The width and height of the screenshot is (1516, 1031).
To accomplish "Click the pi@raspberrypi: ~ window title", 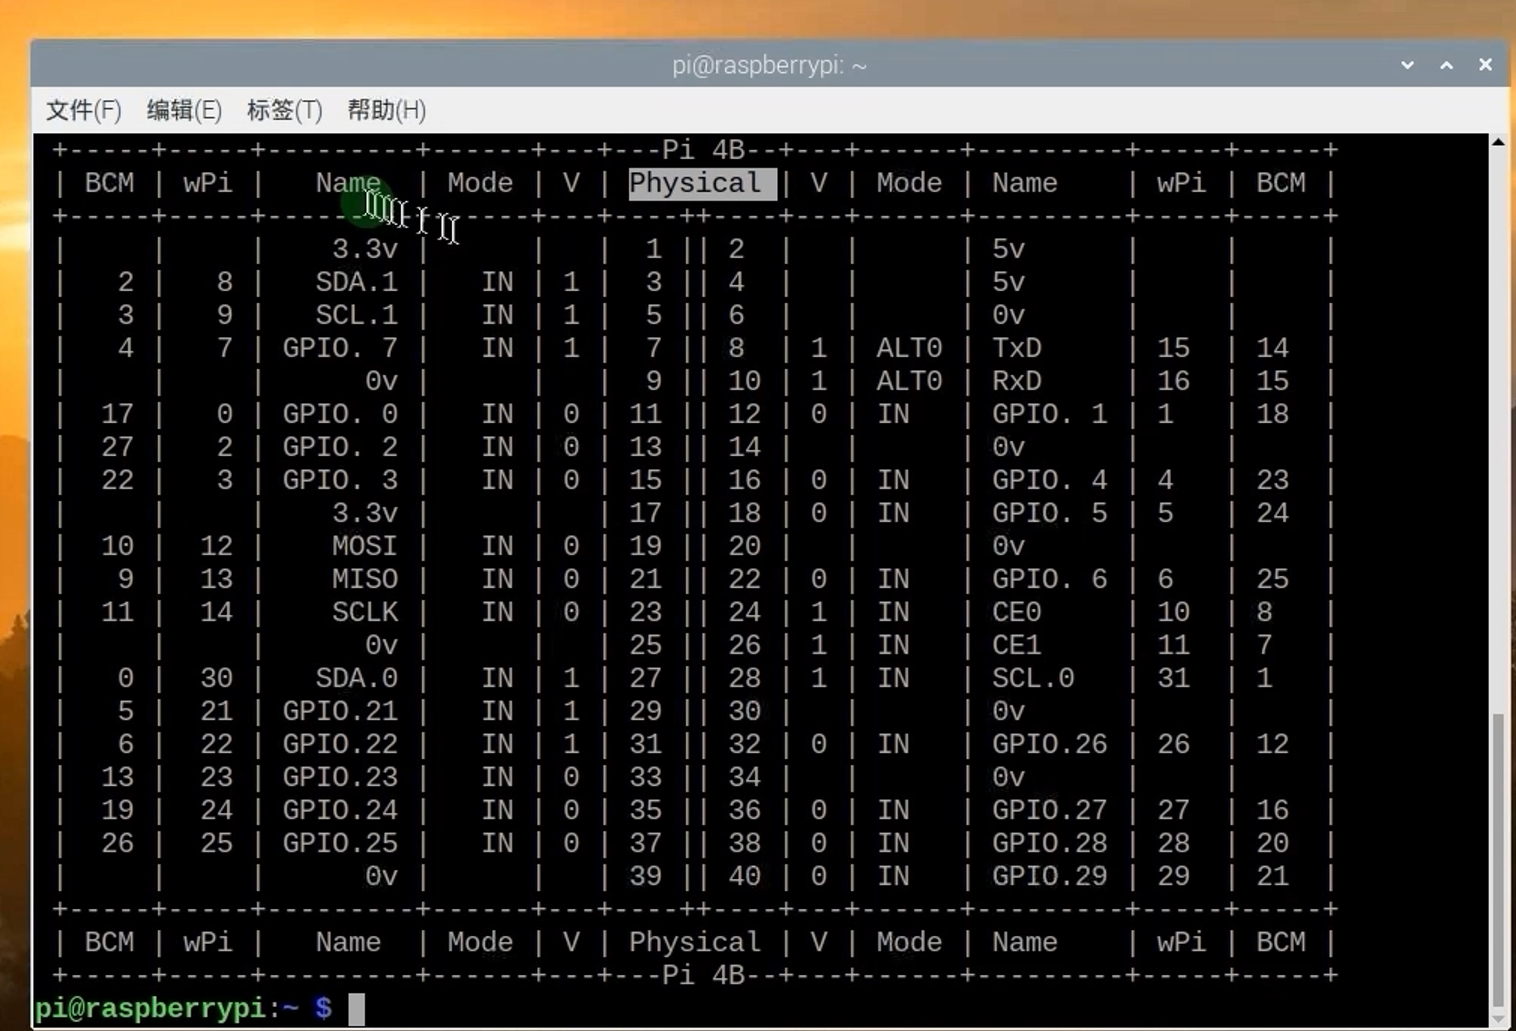I will click(769, 66).
